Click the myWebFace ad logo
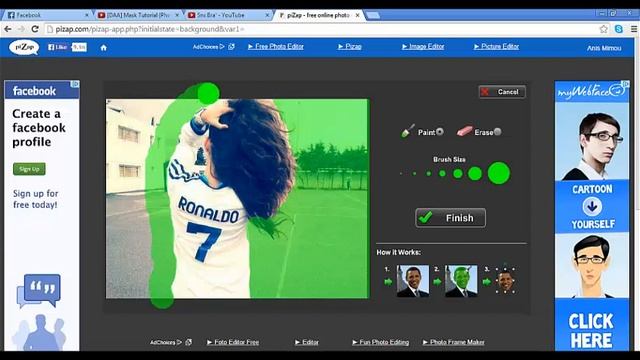The height and width of the screenshot is (360, 640). [591, 92]
